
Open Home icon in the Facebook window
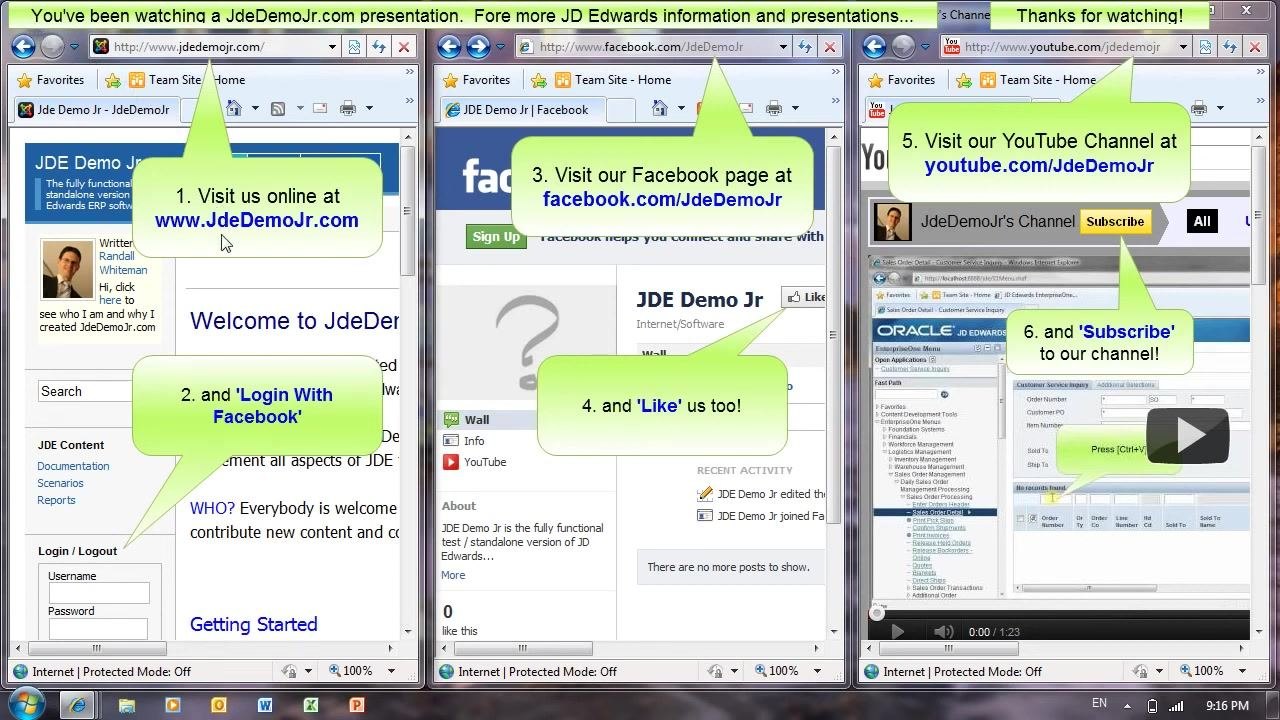(659, 108)
